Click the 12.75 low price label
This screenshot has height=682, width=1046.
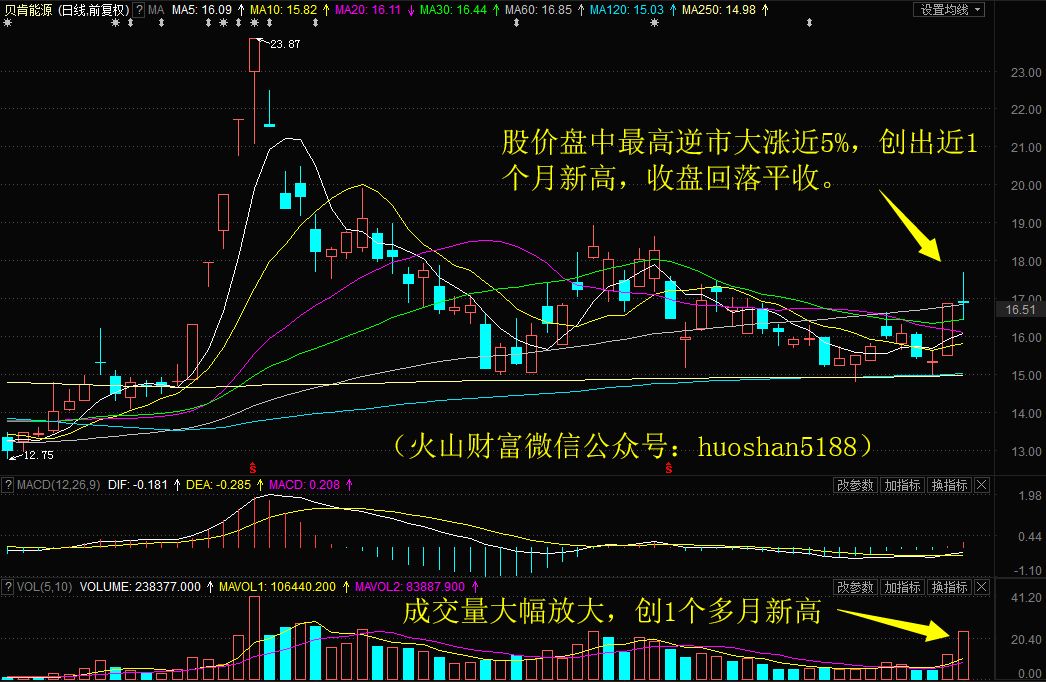(x=38, y=455)
